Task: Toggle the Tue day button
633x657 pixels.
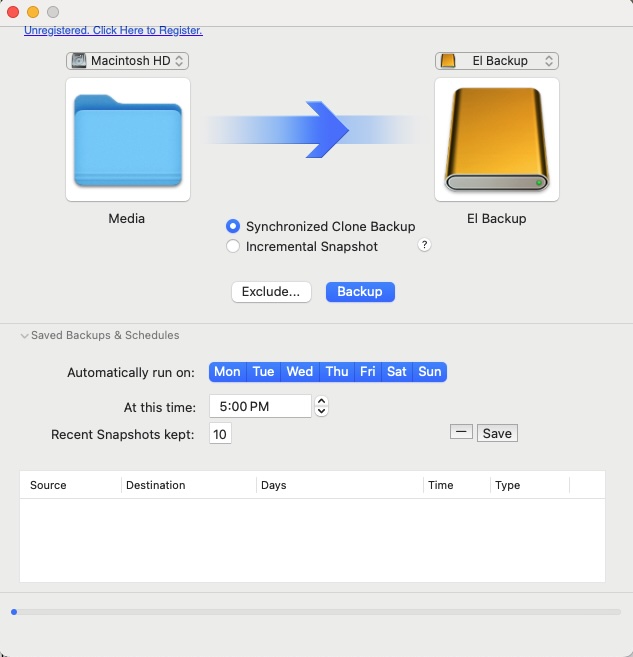Action: click(x=264, y=372)
